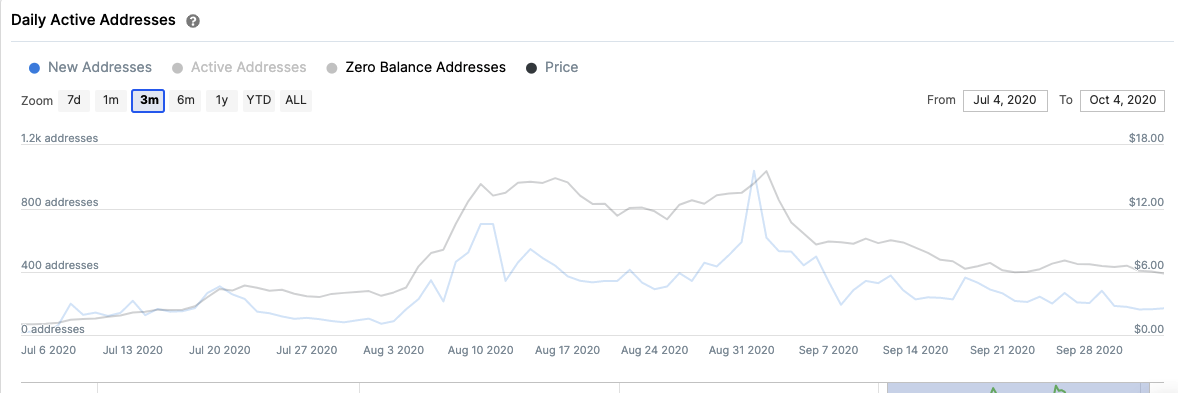Image resolution: width=1178 pixels, height=393 pixels.
Task: Click the 800 addresses axis label
Action: [59, 203]
